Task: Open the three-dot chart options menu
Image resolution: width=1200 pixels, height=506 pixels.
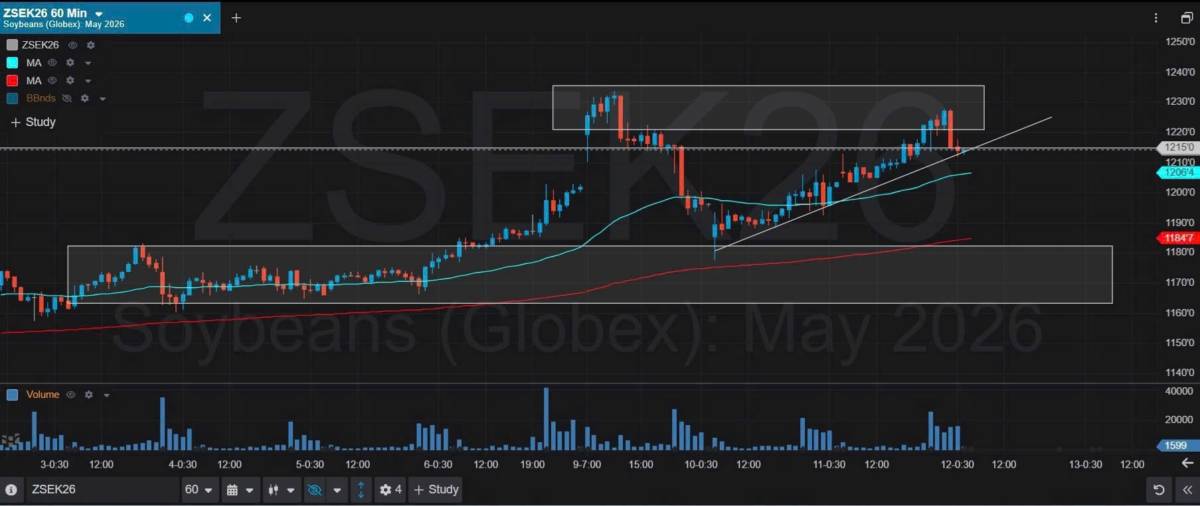Action: 1157,18
